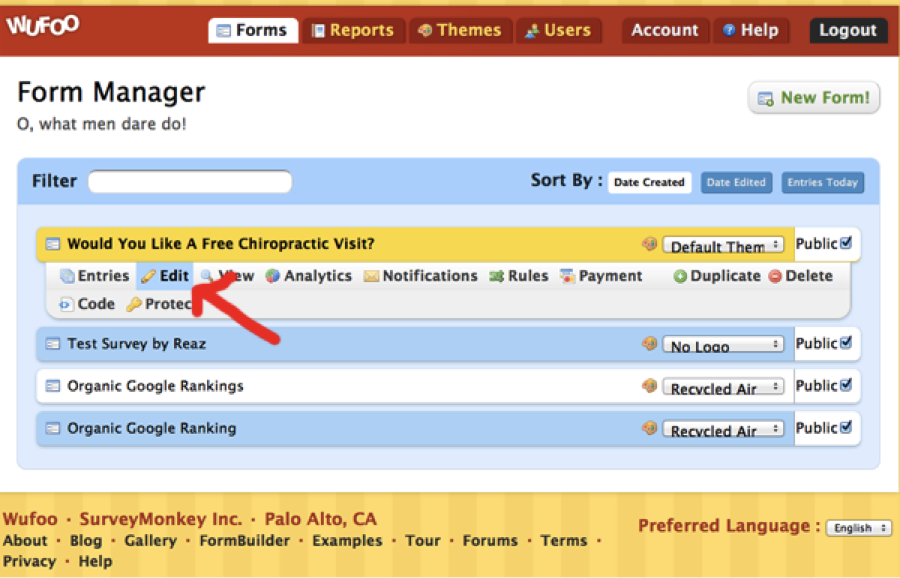Open Rules for the form

click(x=518, y=276)
